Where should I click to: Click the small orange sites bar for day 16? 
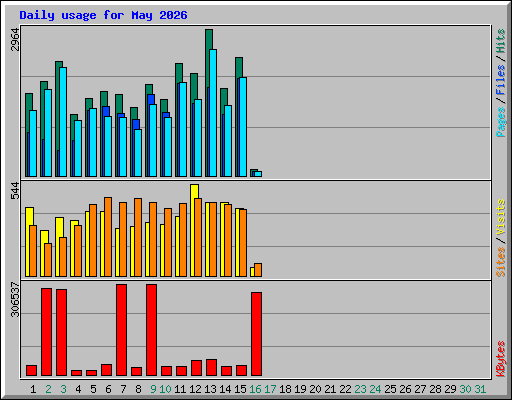coord(258,270)
